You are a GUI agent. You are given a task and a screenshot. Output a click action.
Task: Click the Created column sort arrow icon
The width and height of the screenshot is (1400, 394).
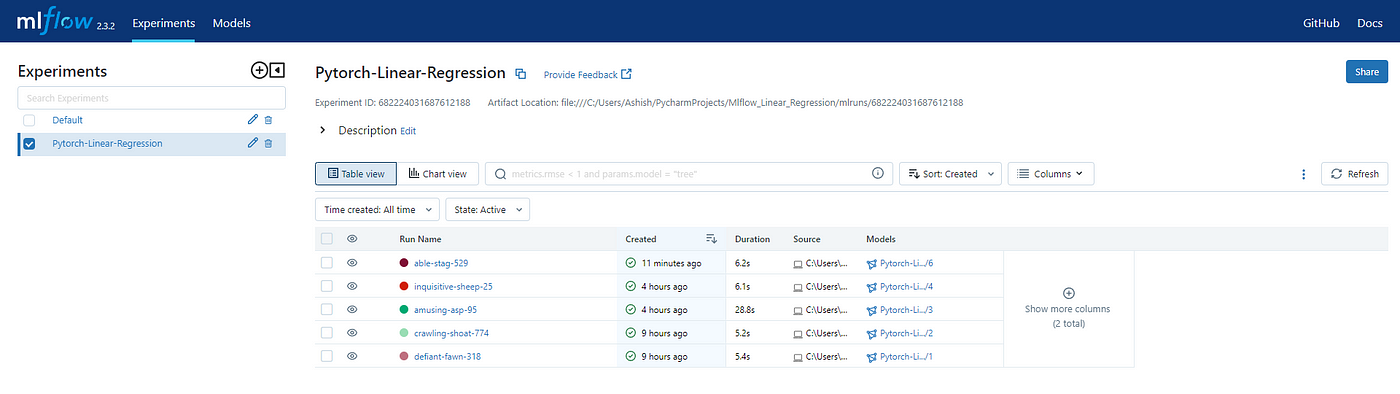711,239
